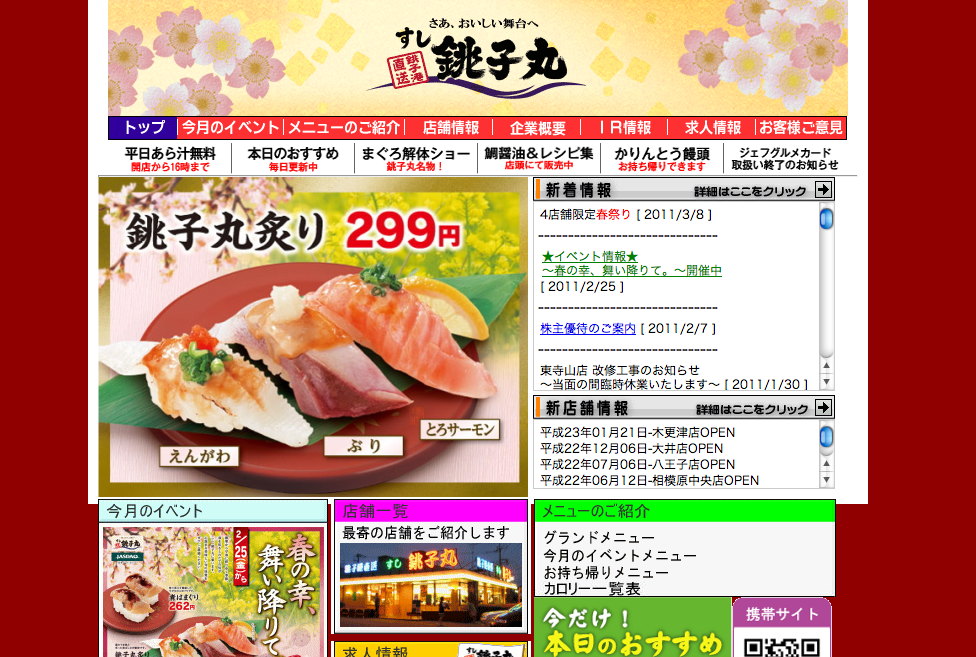The width and height of the screenshot is (976, 657).
Task: Click the blue scroll thumb in the news panel
Action: tap(826, 219)
